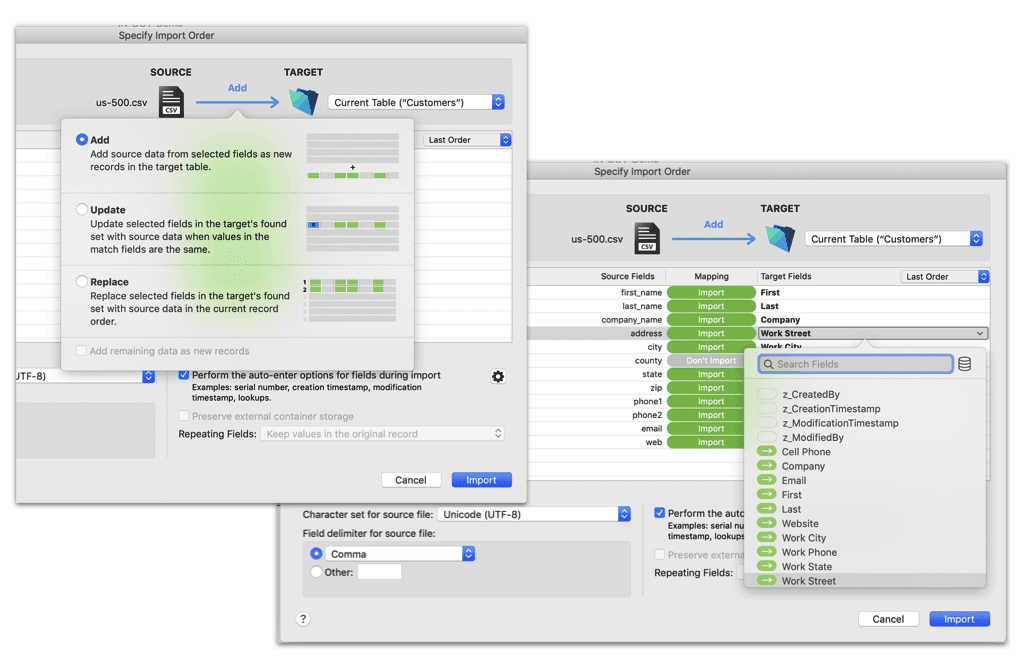This screenshot has width=1022, height=670.
Task: Choose First from the field list
Action: [x=791, y=495]
